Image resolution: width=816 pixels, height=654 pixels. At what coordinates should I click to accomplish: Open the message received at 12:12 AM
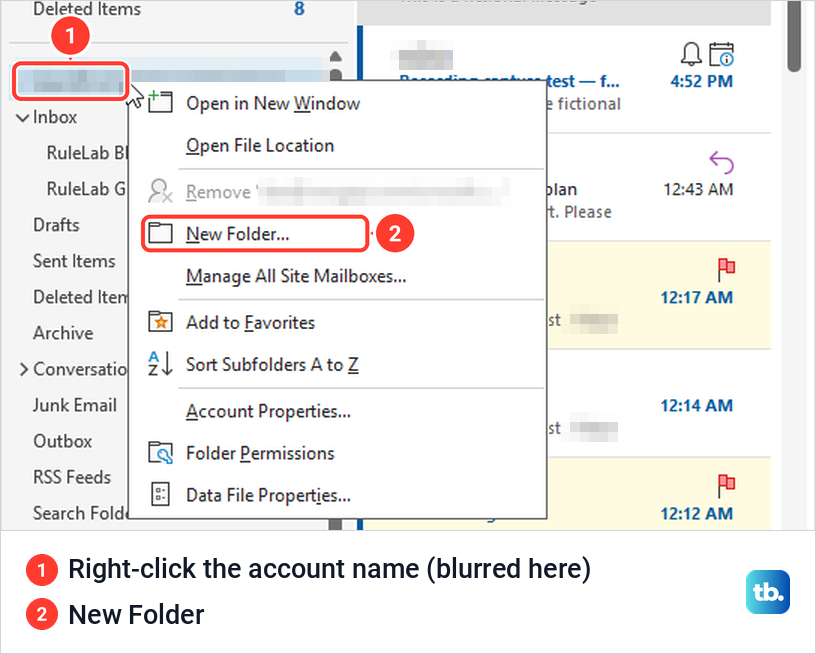658,494
